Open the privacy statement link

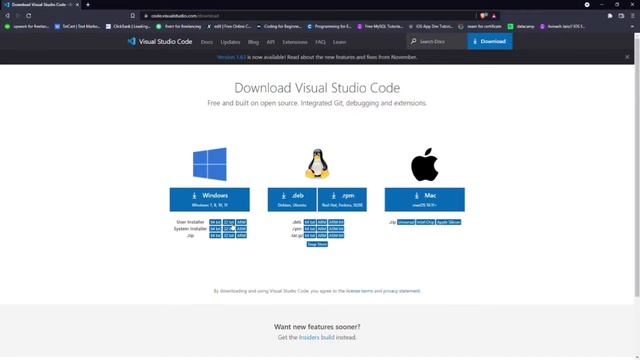coord(402,291)
